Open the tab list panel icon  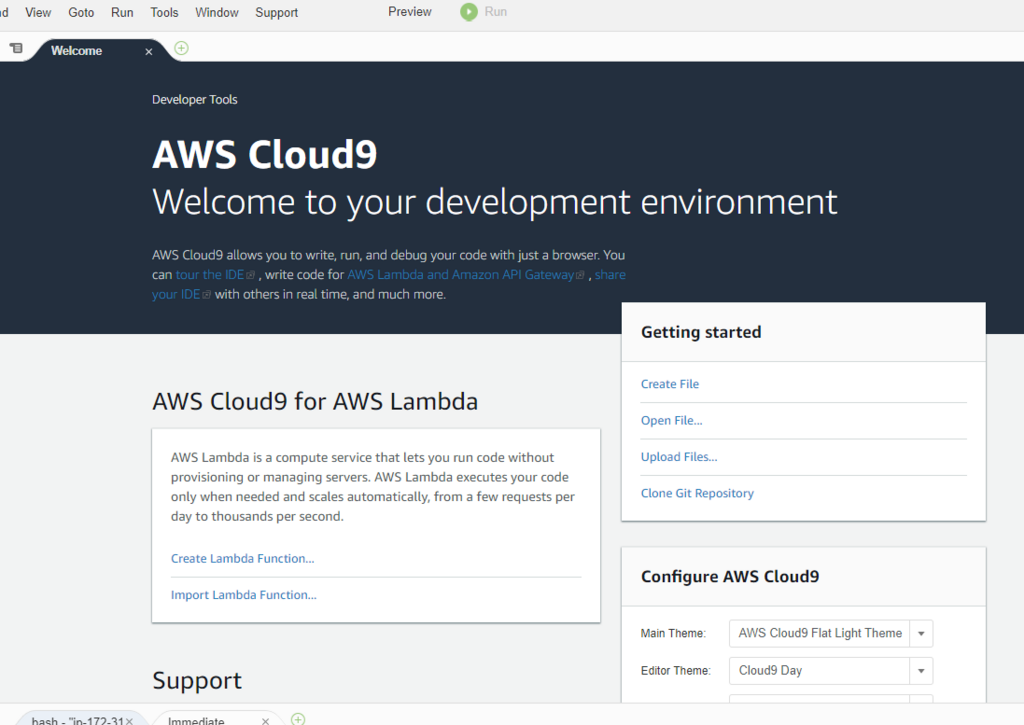click(16, 48)
